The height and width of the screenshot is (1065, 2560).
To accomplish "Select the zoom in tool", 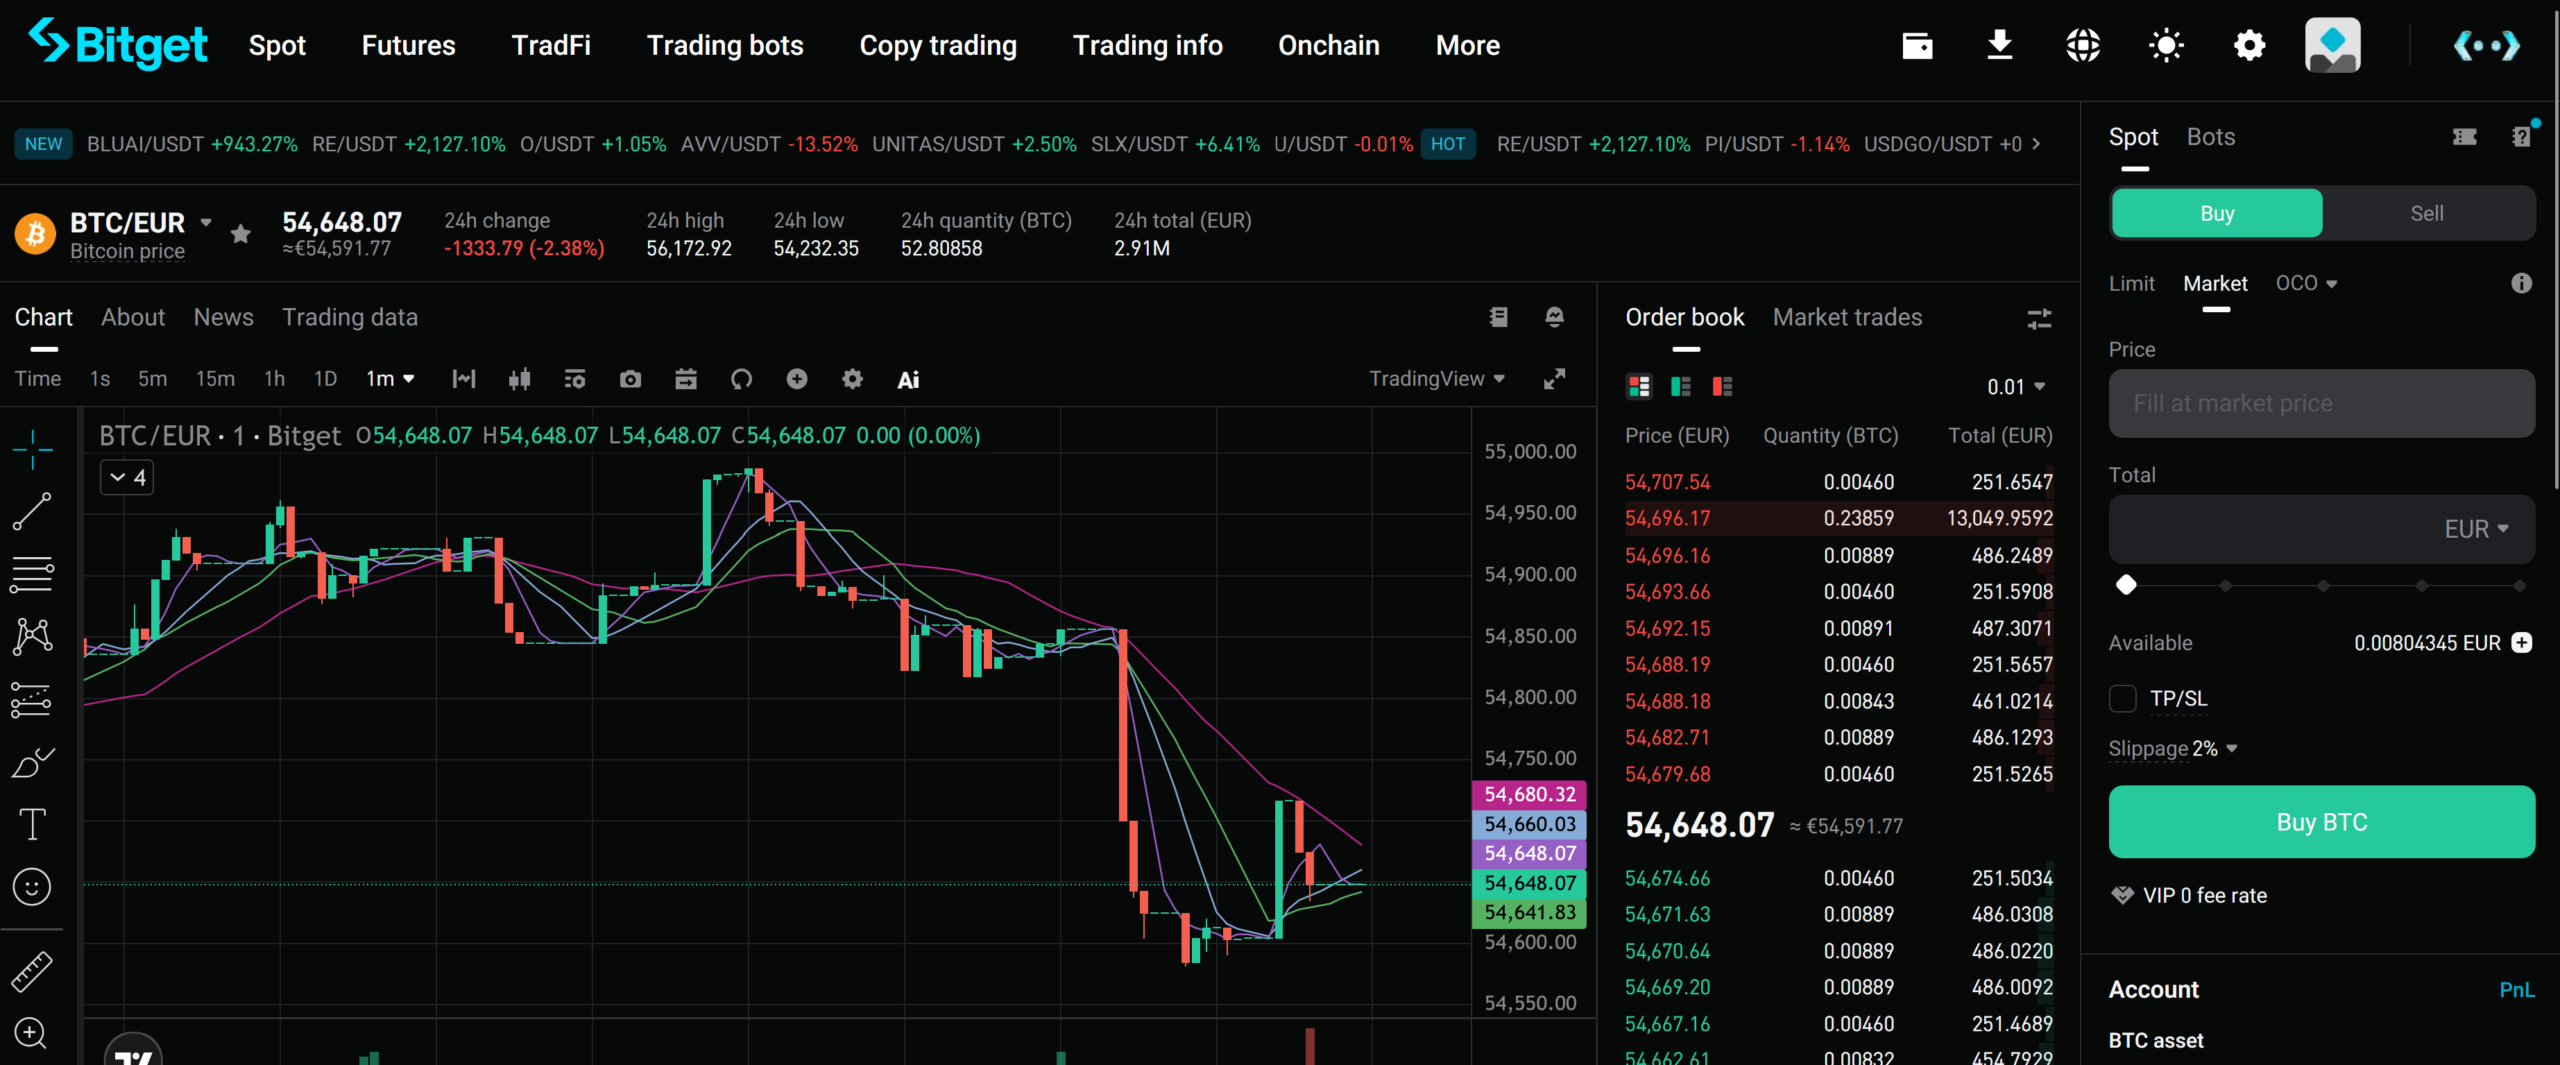I will pyautogui.click(x=32, y=1033).
